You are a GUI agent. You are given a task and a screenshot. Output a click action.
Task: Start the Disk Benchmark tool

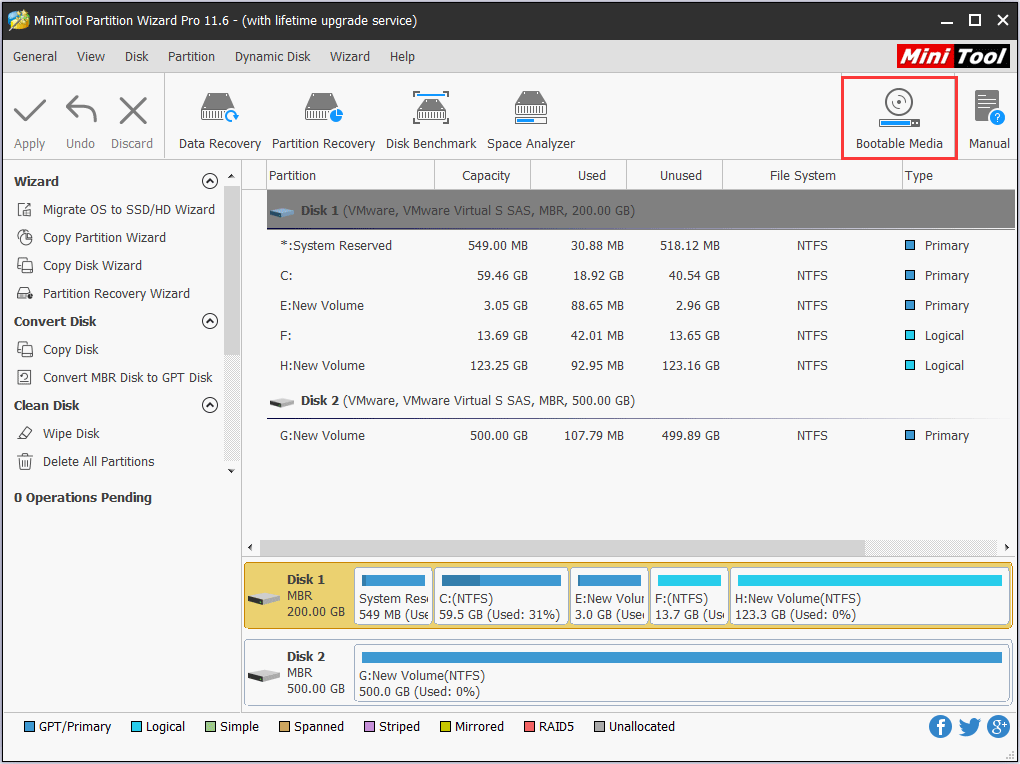431,120
